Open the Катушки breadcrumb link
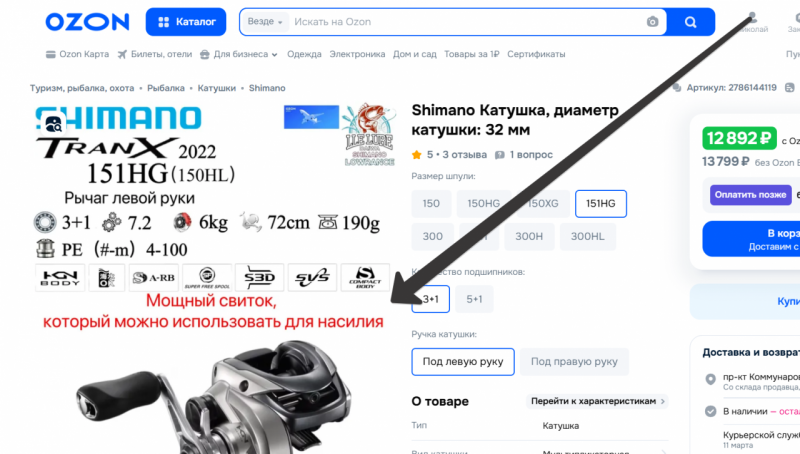Image resolution: width=800 pixels, height=454 pixels. [x=217, y=88]
